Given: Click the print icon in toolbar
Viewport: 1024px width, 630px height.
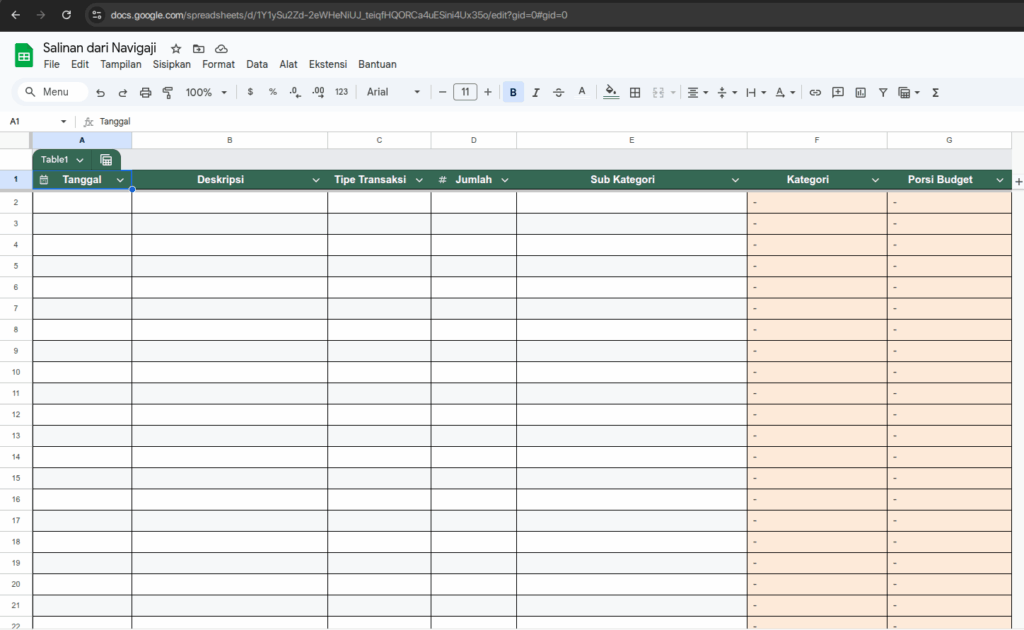Looking at the screenshot, I should 145,92.
